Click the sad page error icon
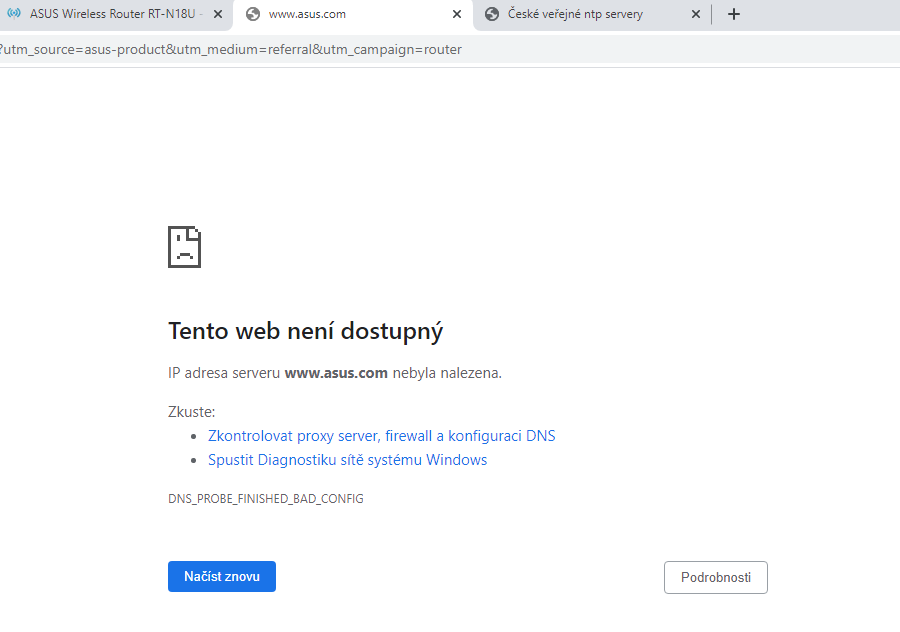Screen dimensions: 900x632 coord(184,246)
